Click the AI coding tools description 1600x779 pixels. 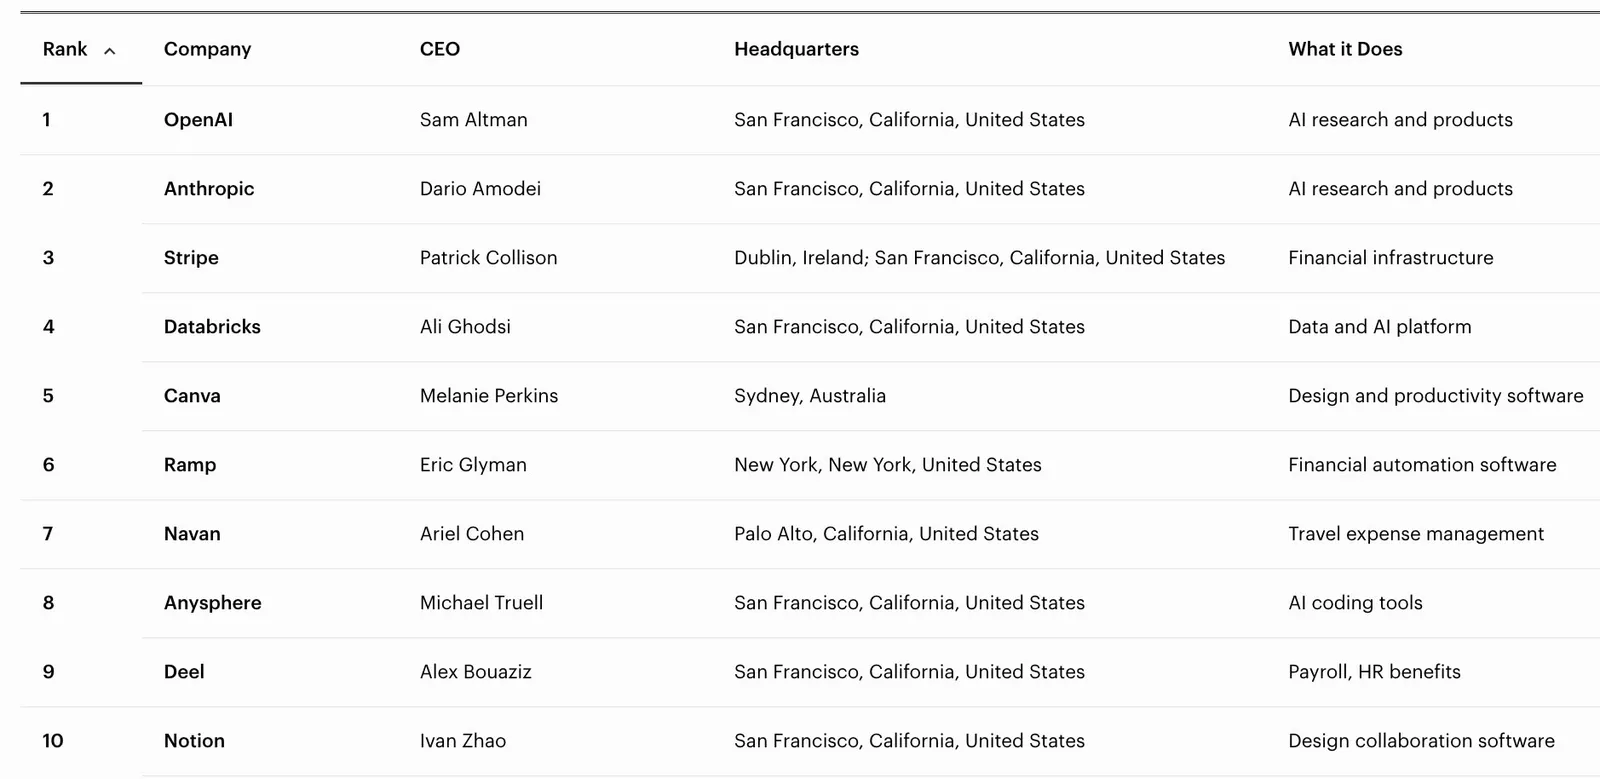(x=1355, y=603)
